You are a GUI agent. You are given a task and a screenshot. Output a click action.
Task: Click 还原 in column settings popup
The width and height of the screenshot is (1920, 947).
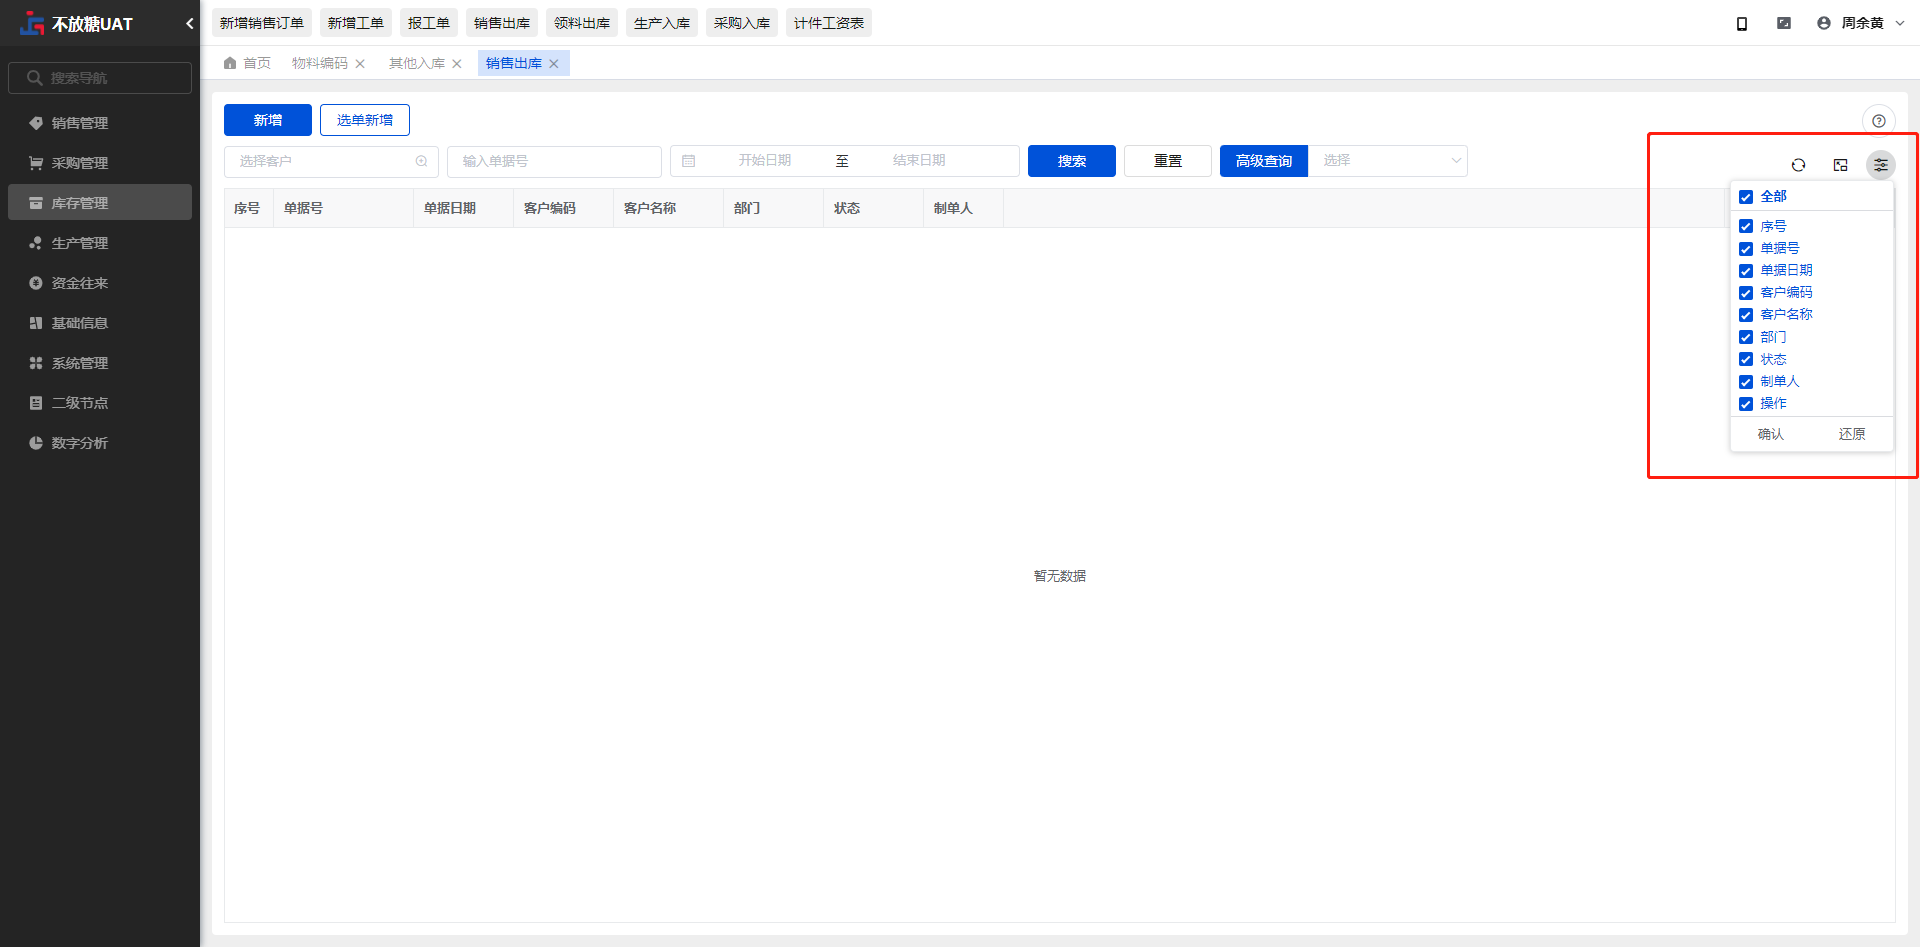[1852, 434]
